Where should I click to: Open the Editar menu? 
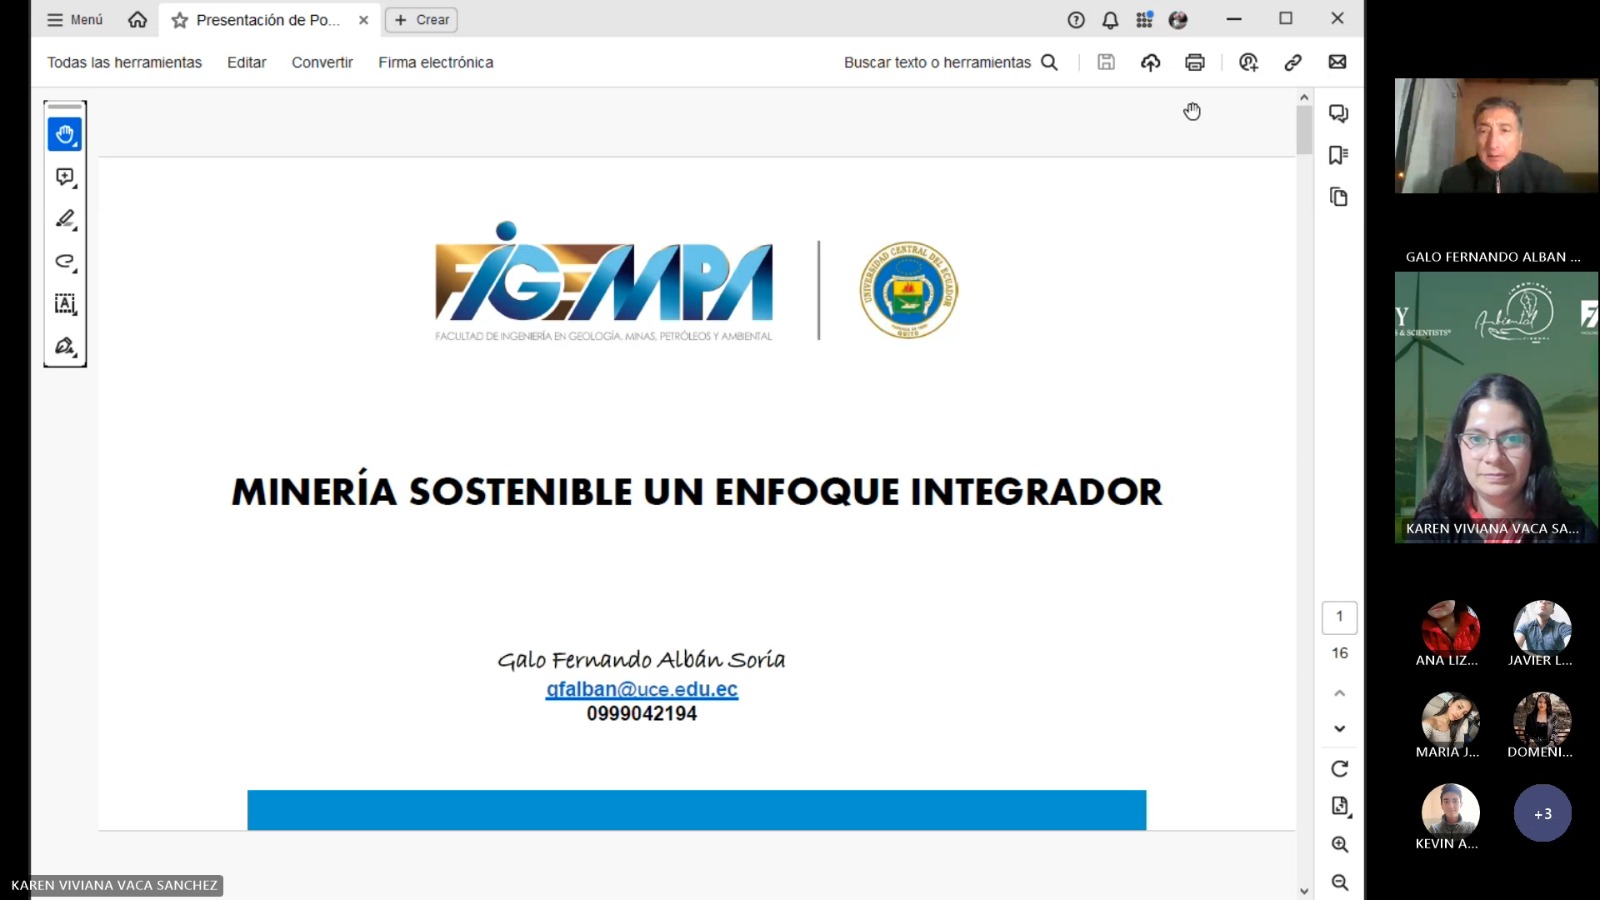(246, 62)
